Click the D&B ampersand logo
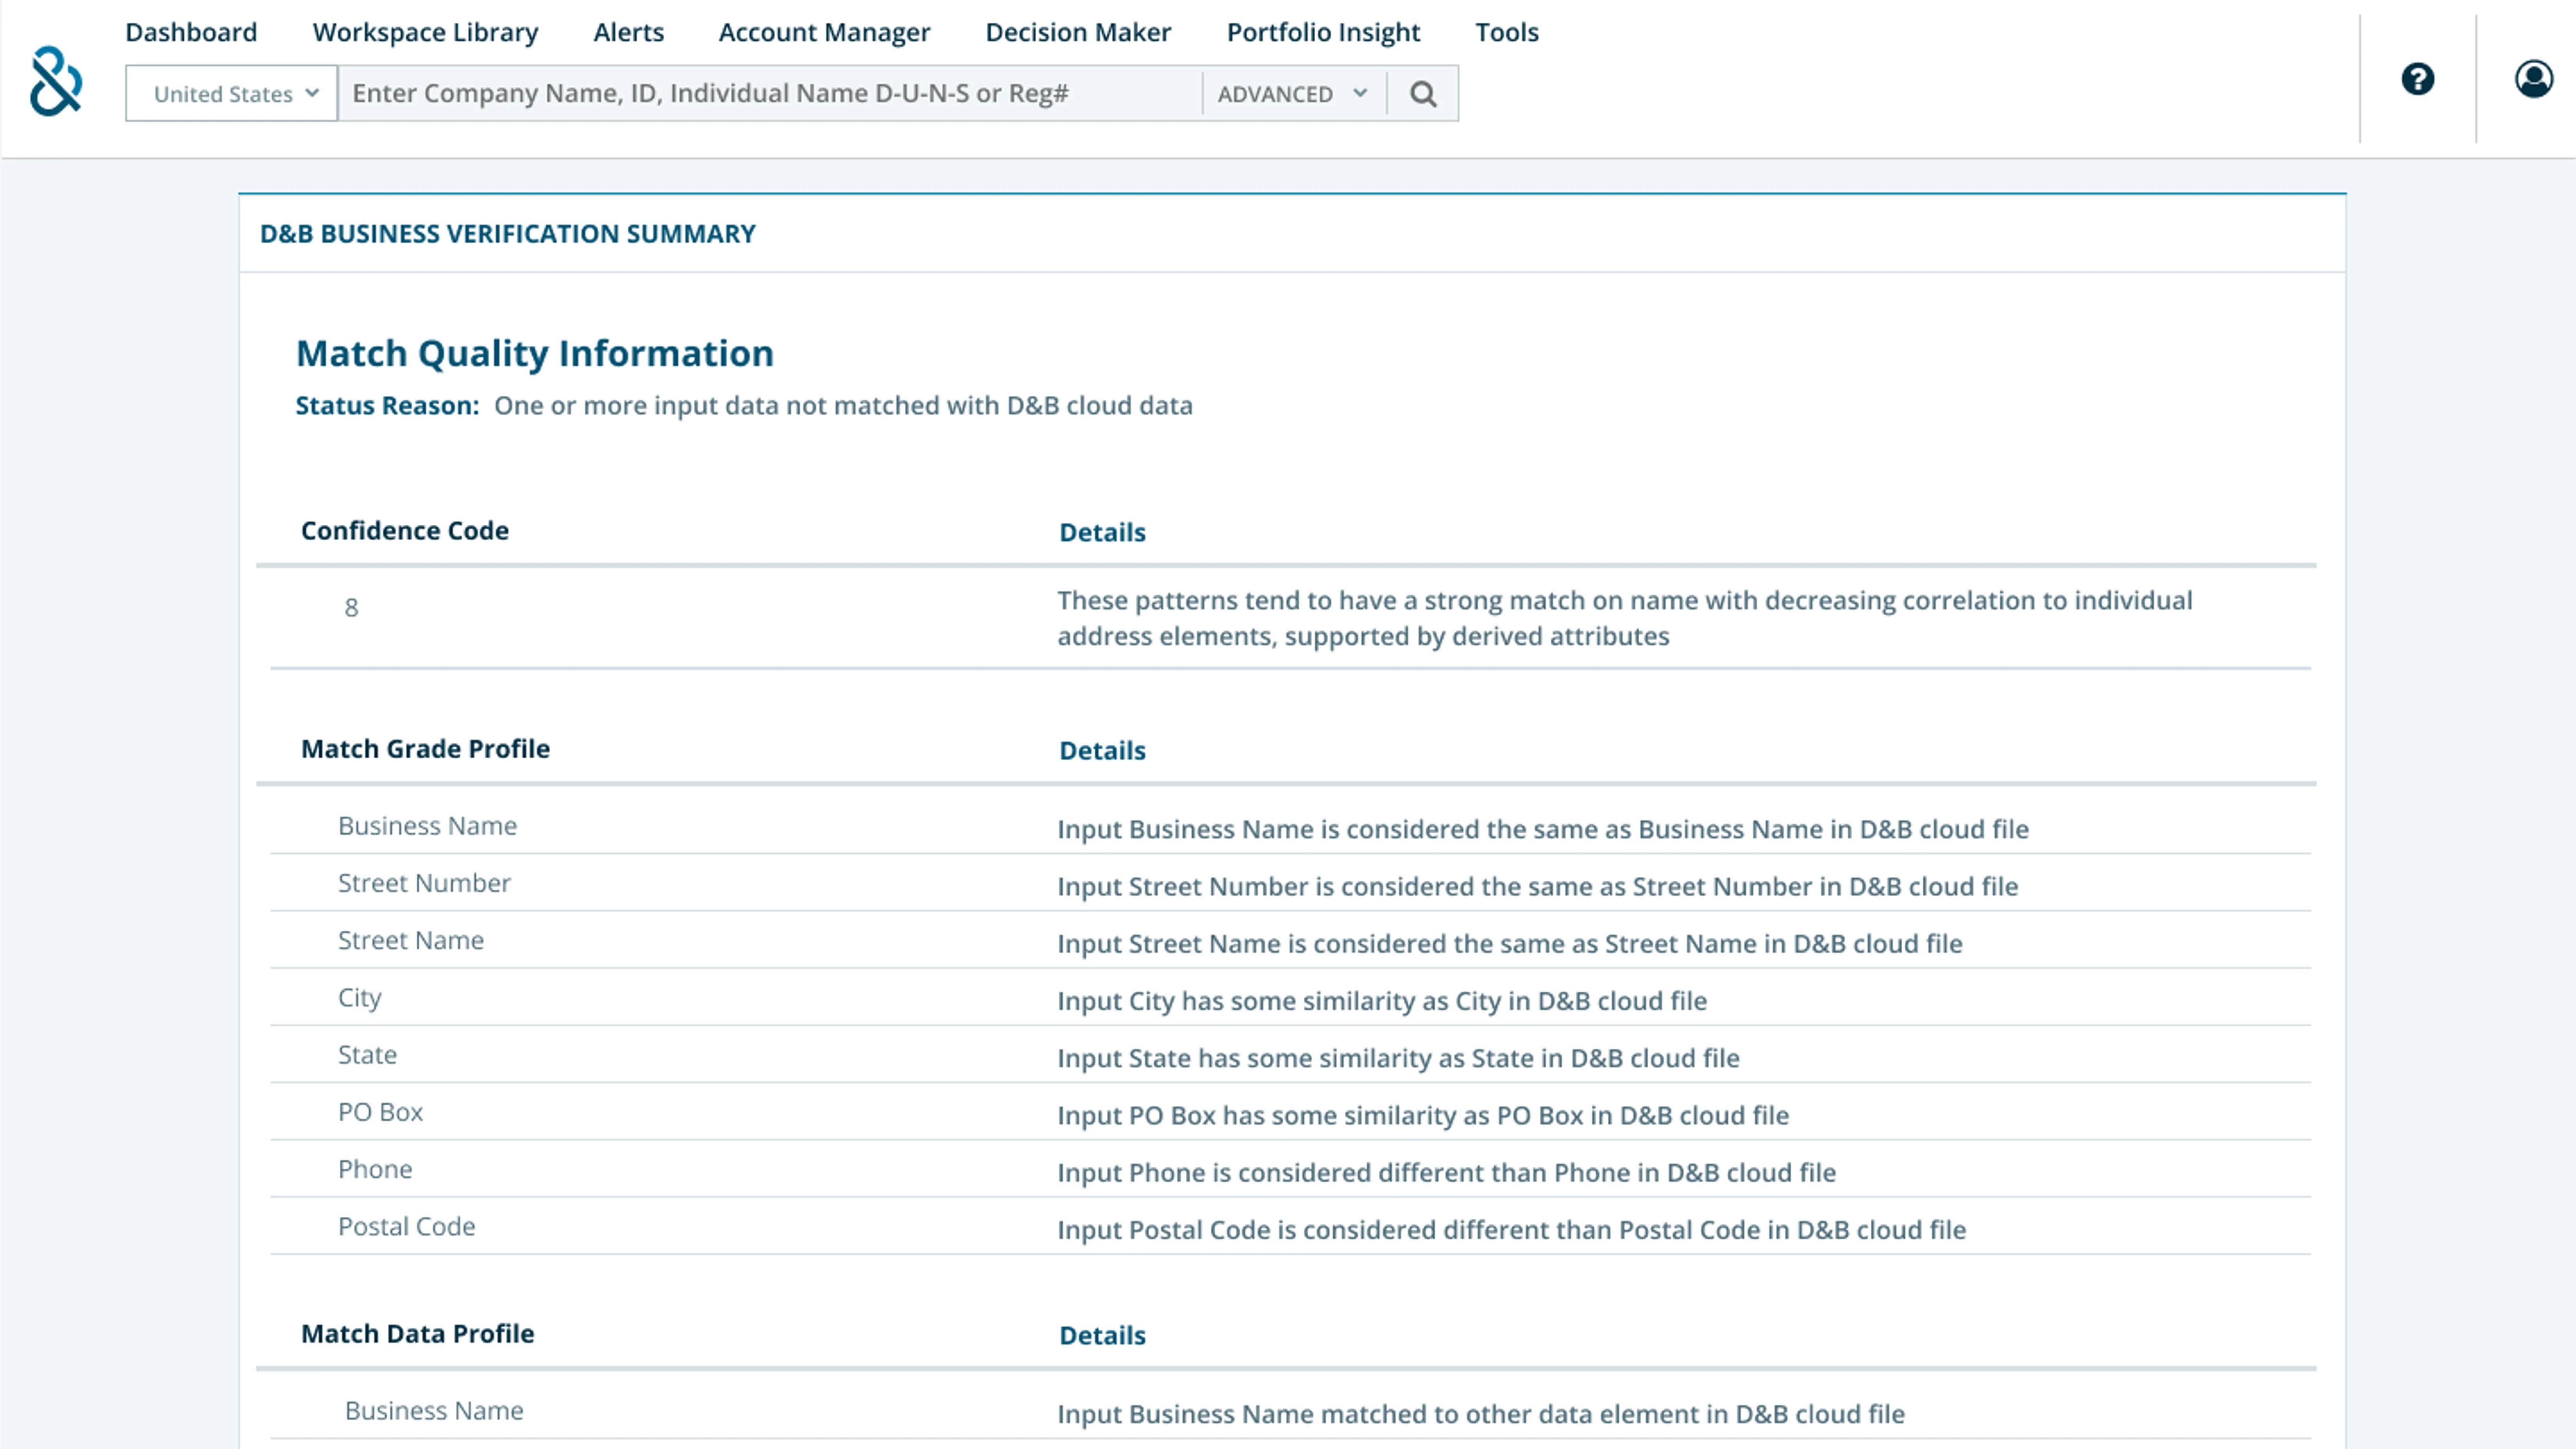The width and height of the screenshot is (2576, 1449). click(x=56, y=82)
